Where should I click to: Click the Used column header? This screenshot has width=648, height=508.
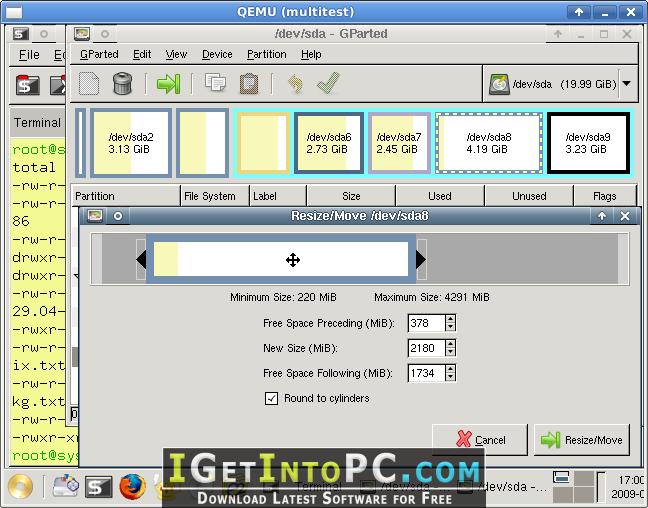[440, 196]
